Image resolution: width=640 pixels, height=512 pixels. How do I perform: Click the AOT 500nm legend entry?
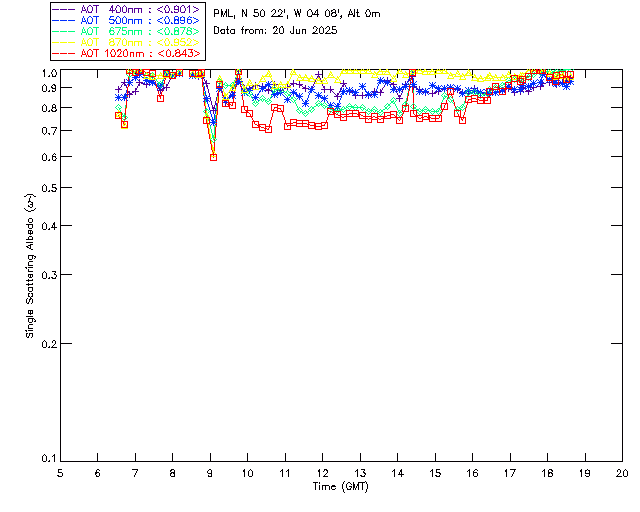click(127, 20)
